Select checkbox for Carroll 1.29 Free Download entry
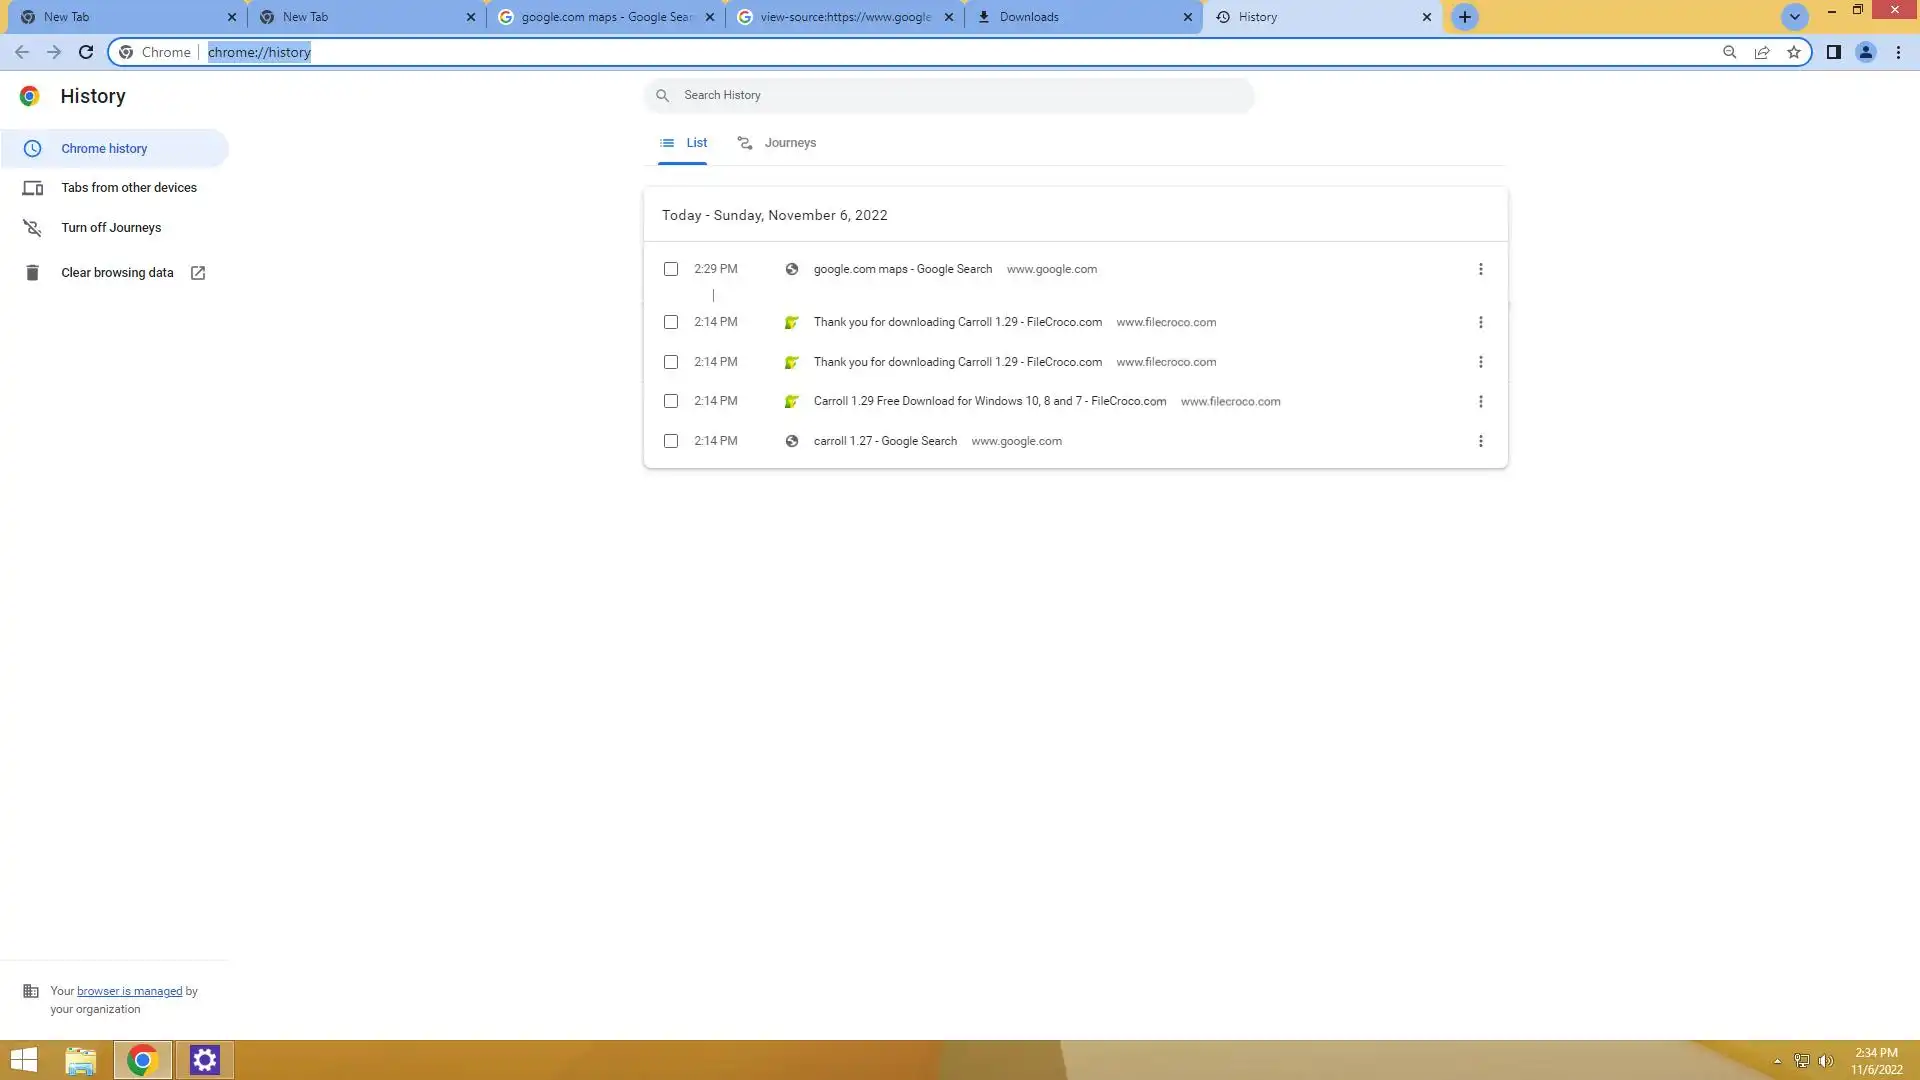This screenshot has width=1920, height=1080. click(x=671, y=401)
